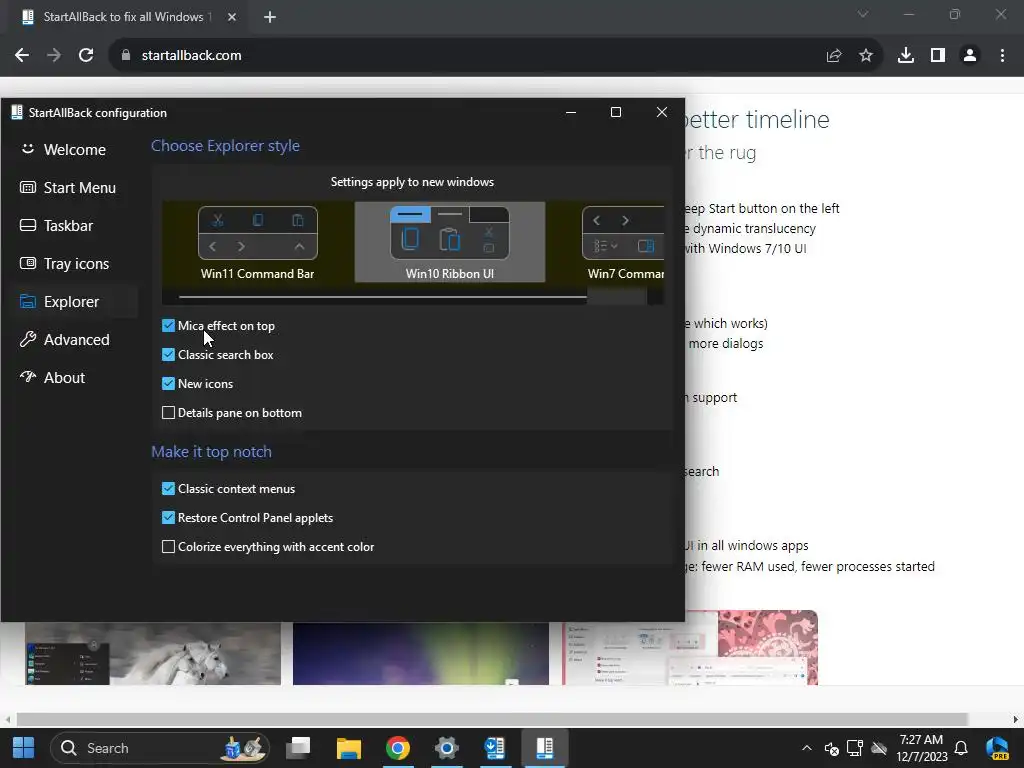Open Chrome downloads icon
The height and width of the screenshot is (768, 1024).
pos(906,56)
